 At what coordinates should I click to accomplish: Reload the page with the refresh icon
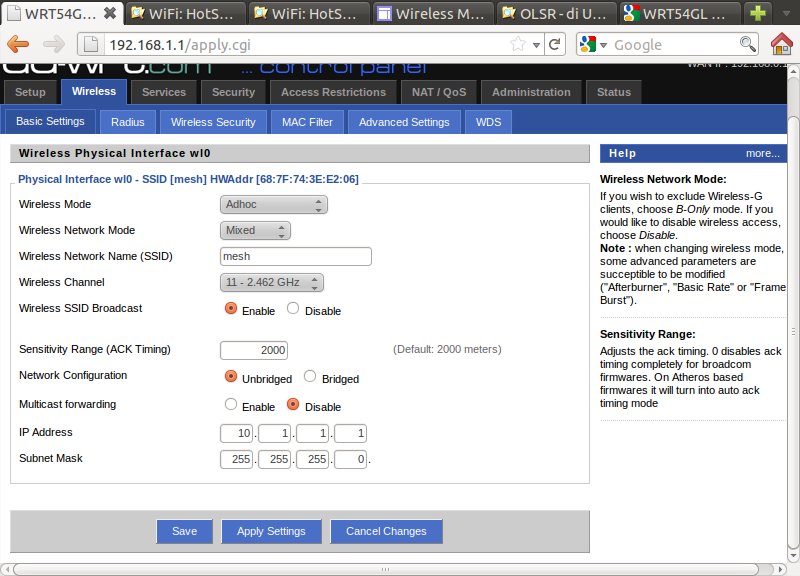pos(556,44)
